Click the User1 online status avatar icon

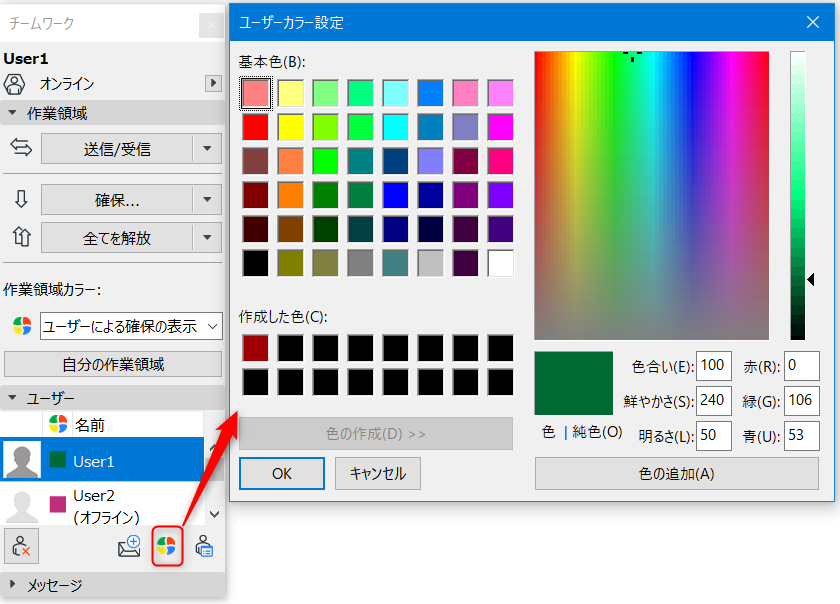(x=14, y=84)
